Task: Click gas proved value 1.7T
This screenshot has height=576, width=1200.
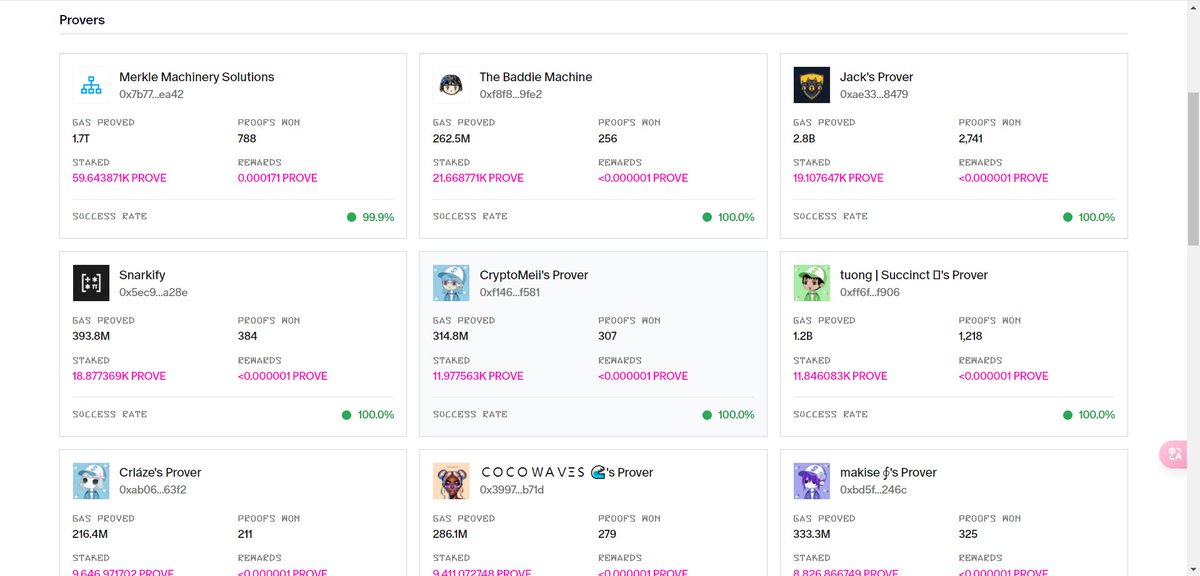Action: [82, 139]
